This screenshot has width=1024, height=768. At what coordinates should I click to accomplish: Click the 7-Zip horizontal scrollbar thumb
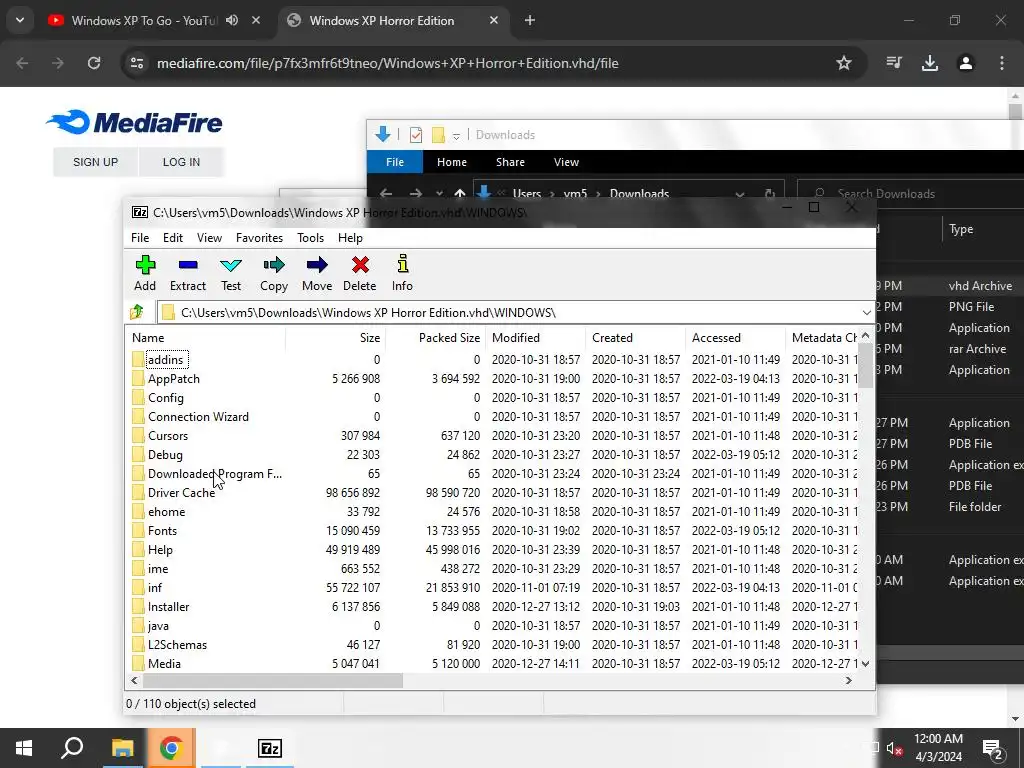(x=273, y=680)
